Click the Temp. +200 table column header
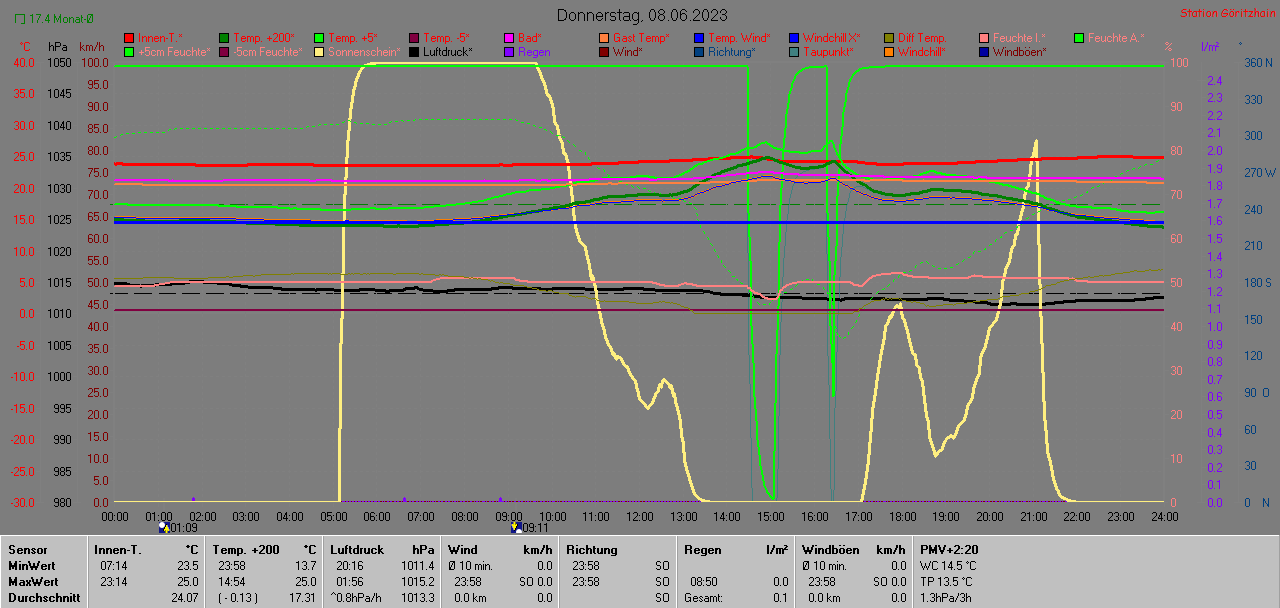 pyautogui.click(x=246, y=550)
